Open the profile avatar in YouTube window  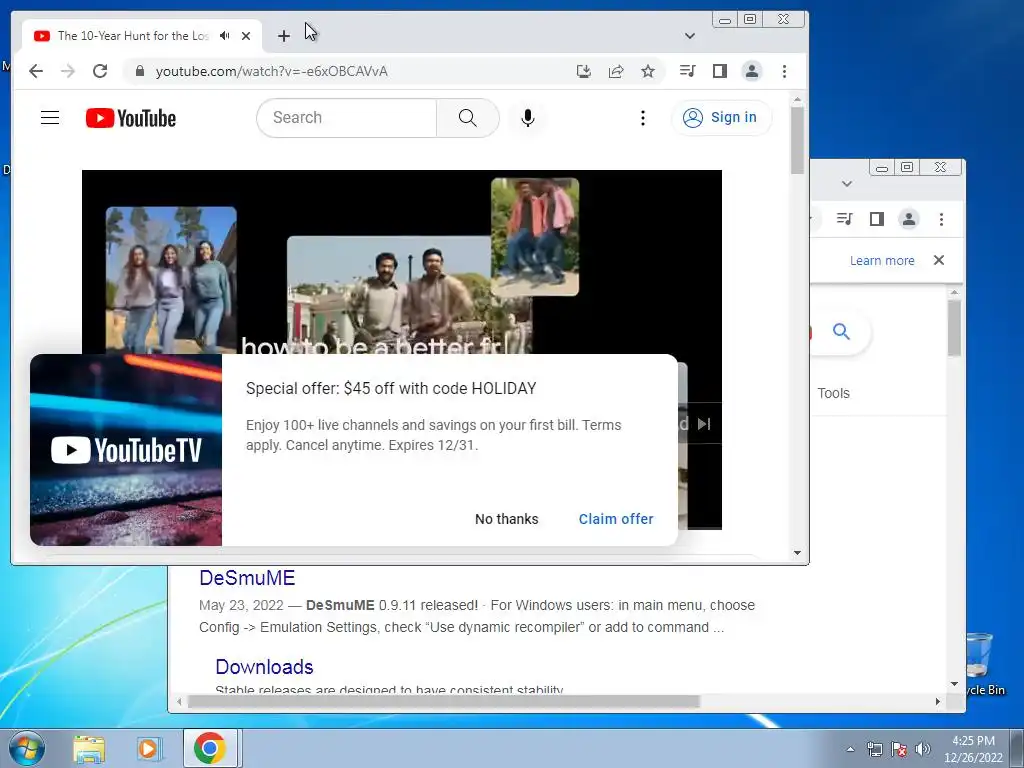tap(752, 71)
